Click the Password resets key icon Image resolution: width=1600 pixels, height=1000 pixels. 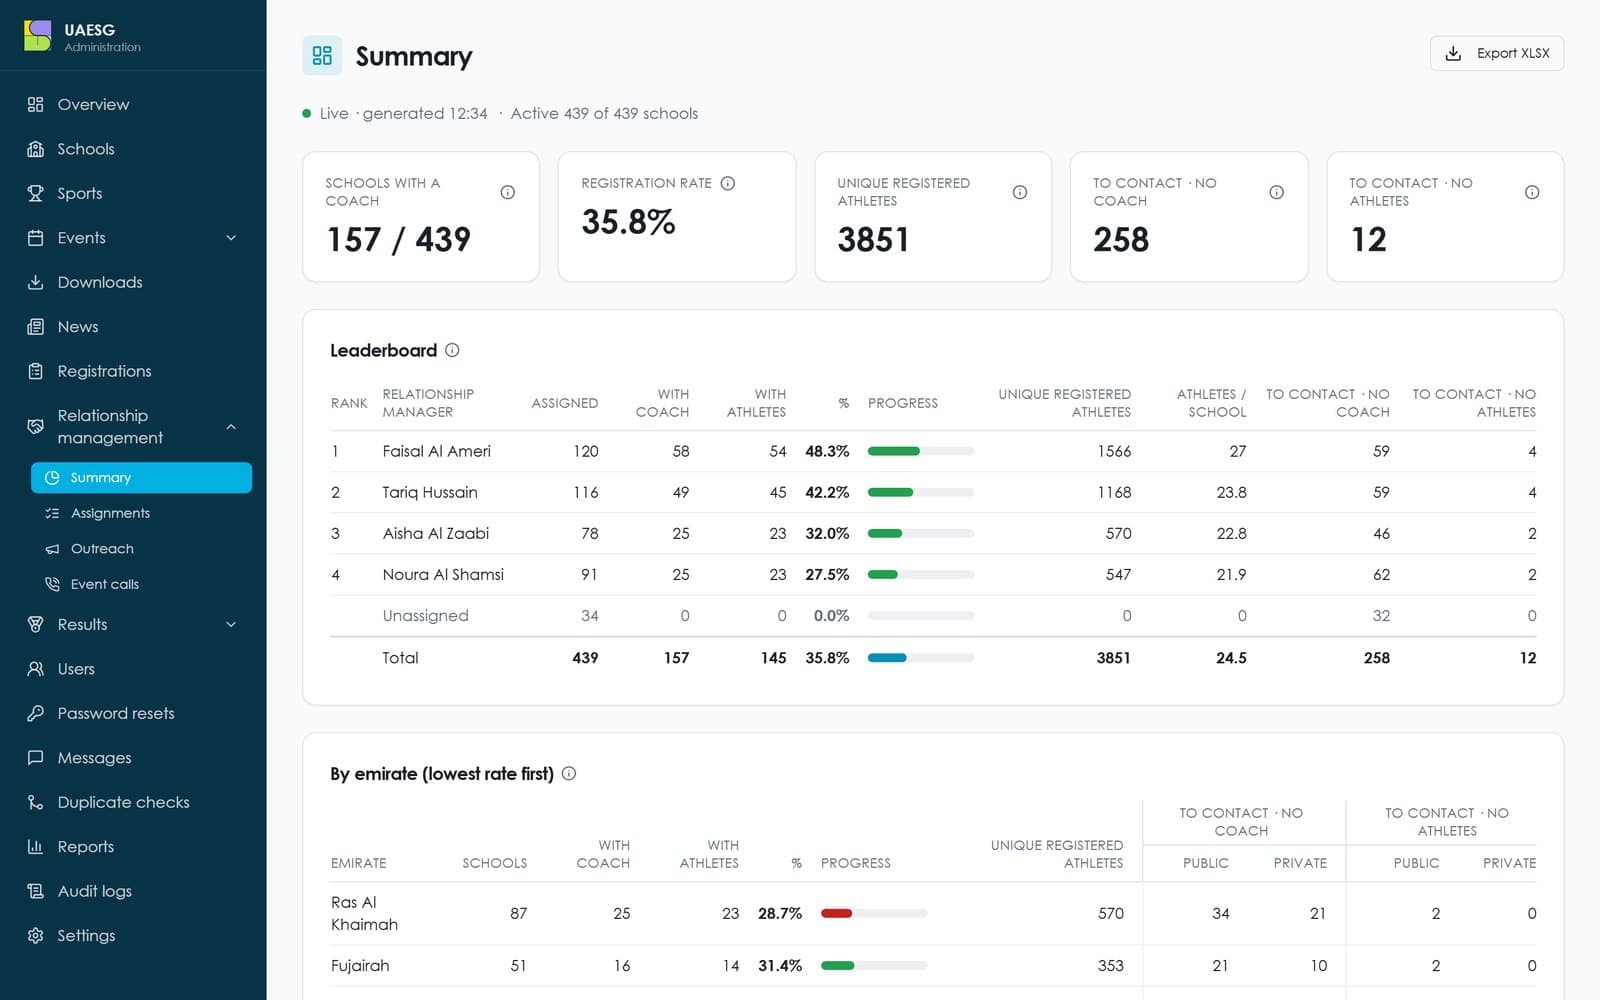[x=36, y=713]
